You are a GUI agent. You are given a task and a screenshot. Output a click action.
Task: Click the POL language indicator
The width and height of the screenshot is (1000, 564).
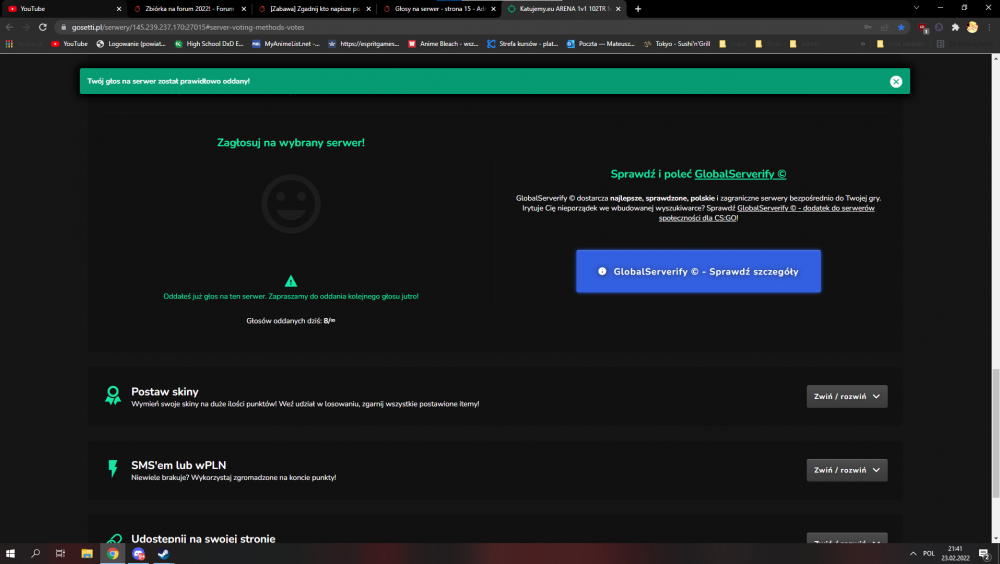929,554
